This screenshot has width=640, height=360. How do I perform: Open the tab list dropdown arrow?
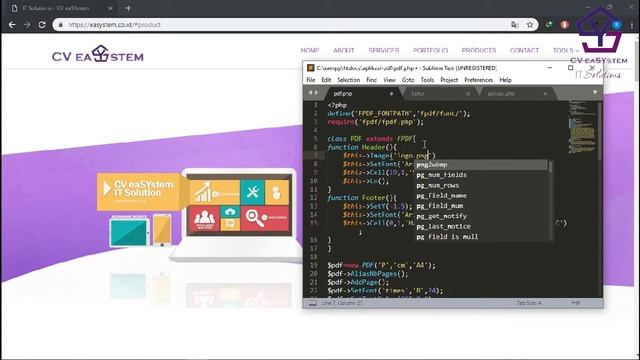[595, 93]
